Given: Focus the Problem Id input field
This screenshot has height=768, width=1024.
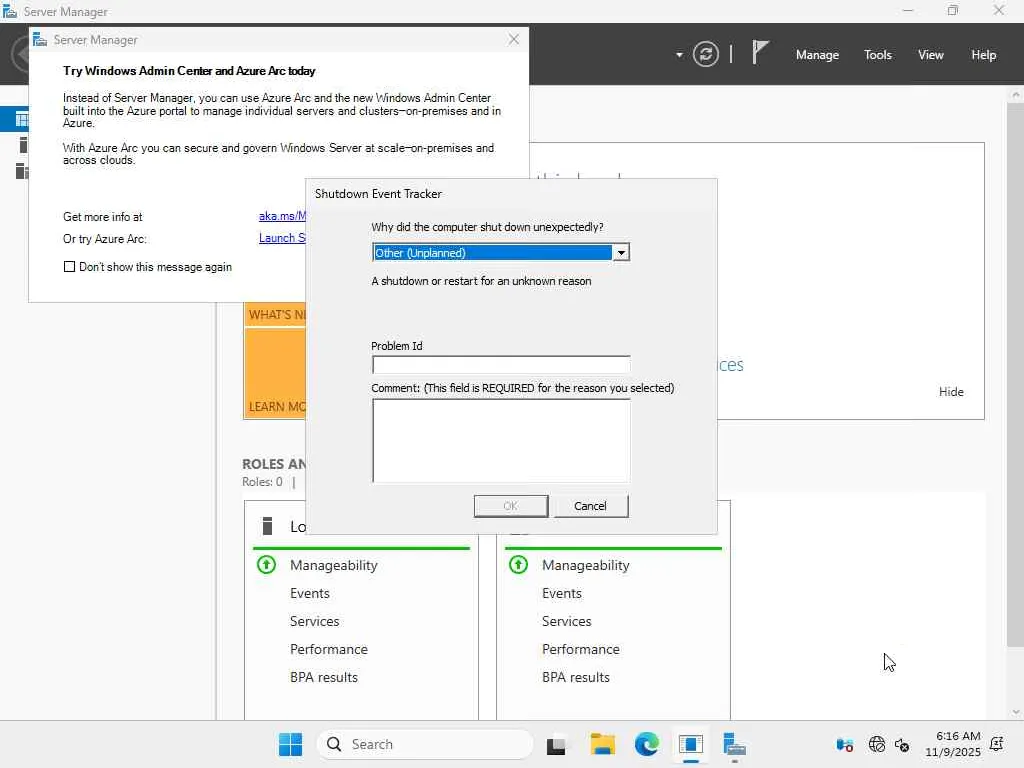Looking at the screenshot, I should click(x=501, y=364).
